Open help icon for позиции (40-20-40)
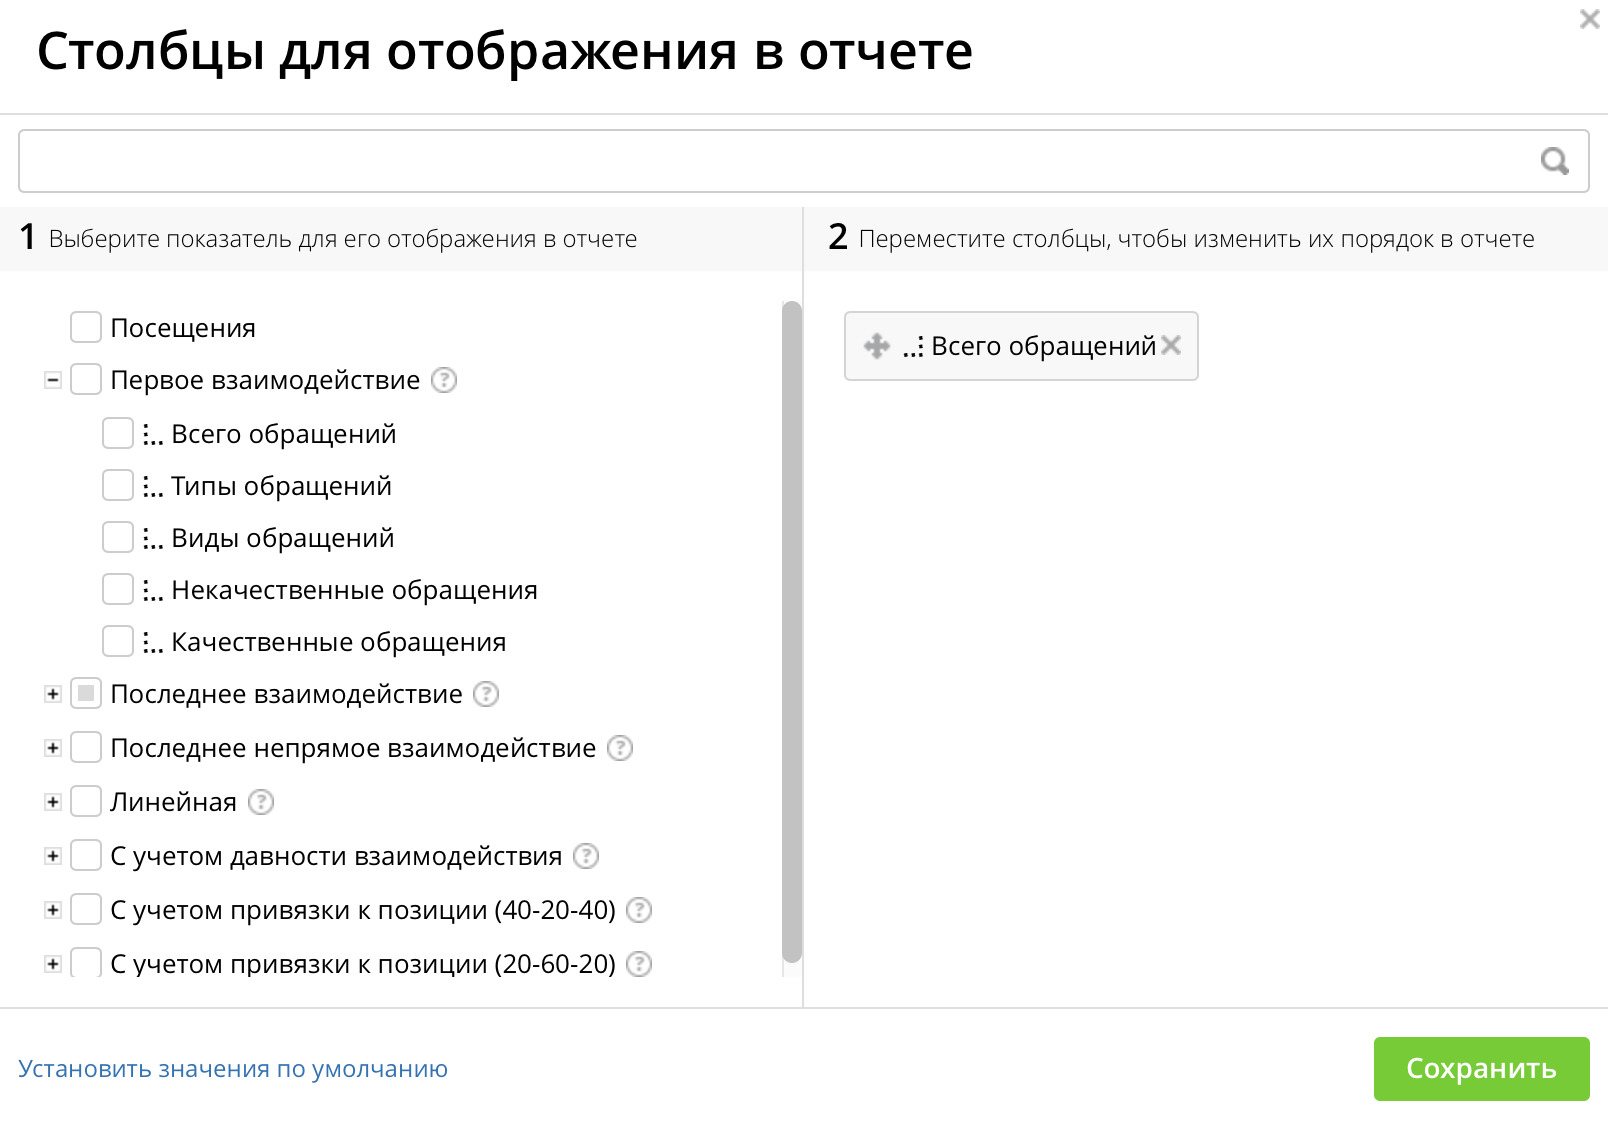This screenshot has height=1128, width=1608. click(x=639, y=910)
